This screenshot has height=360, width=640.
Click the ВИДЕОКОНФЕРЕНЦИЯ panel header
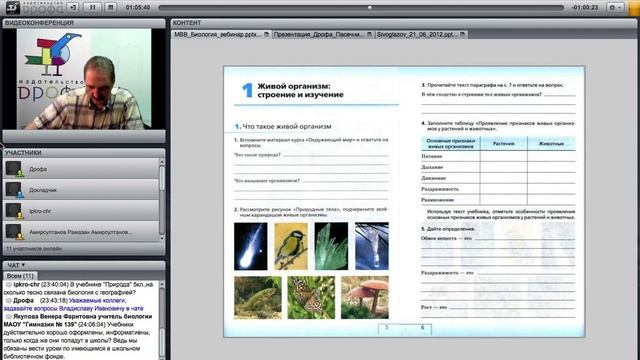coord(84,23)
